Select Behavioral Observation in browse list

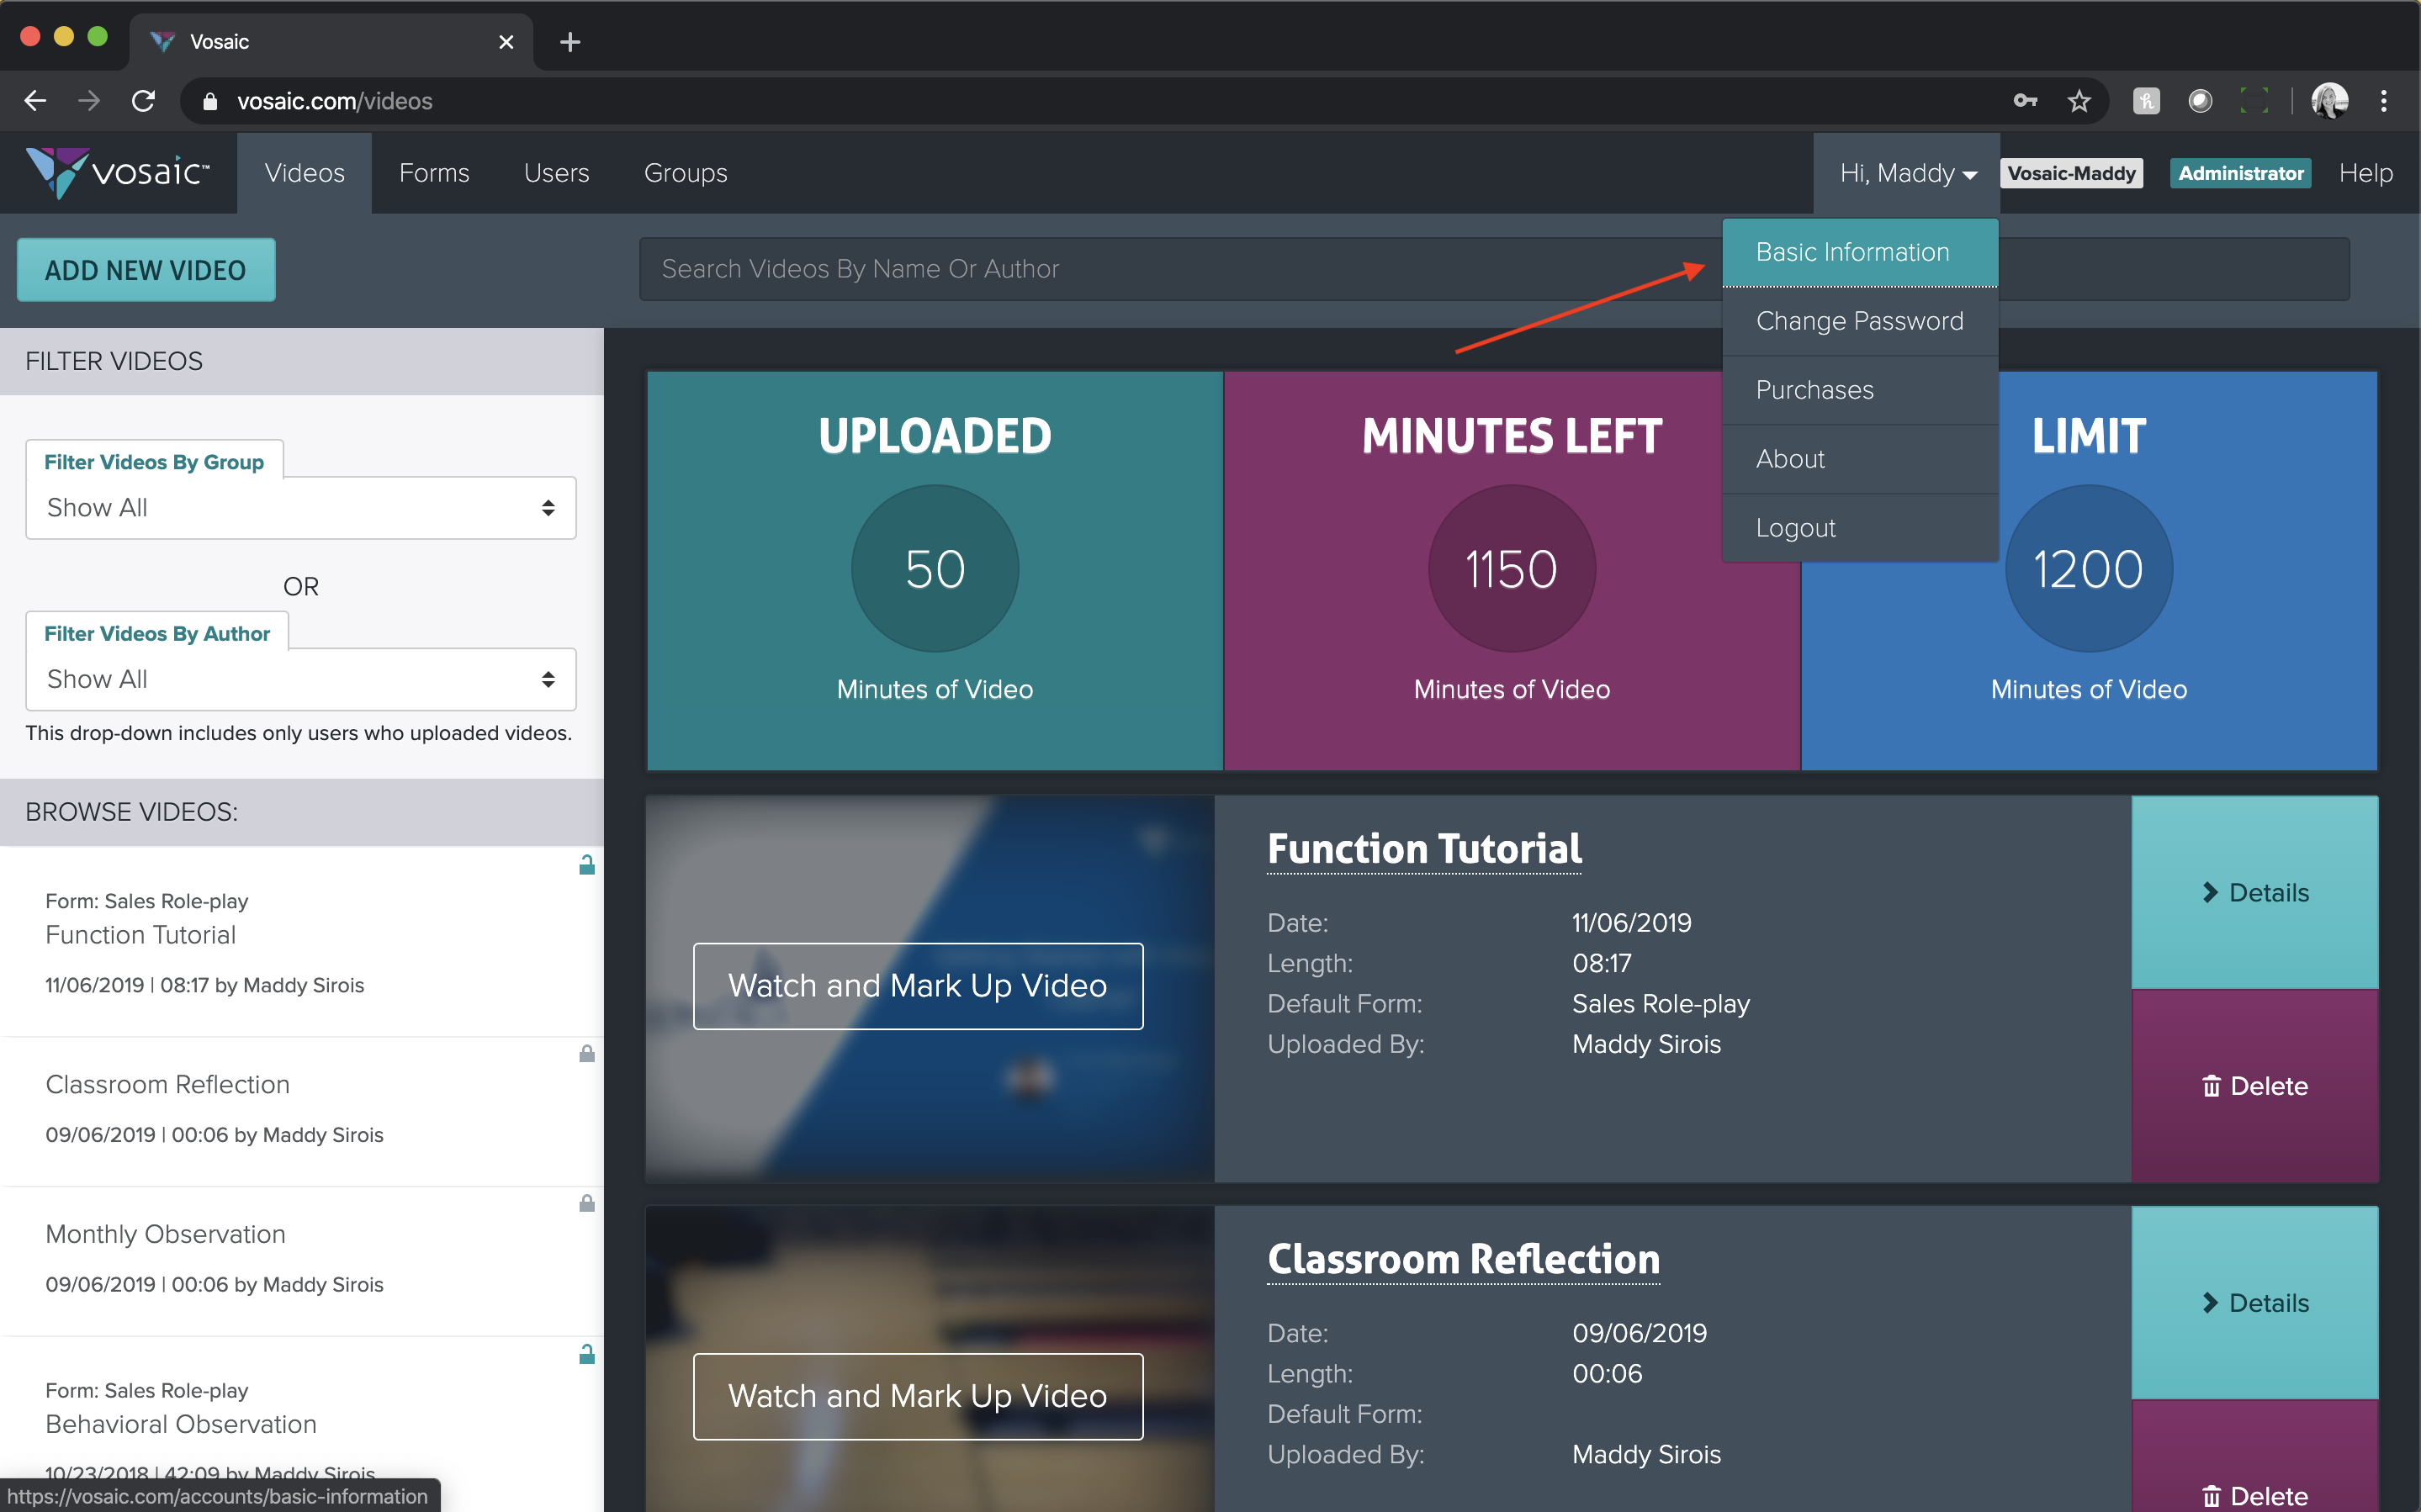point(301,1425)
